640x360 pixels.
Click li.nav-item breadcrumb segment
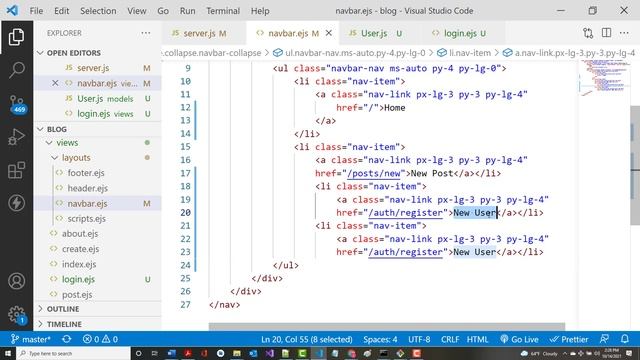pos(464,53)
